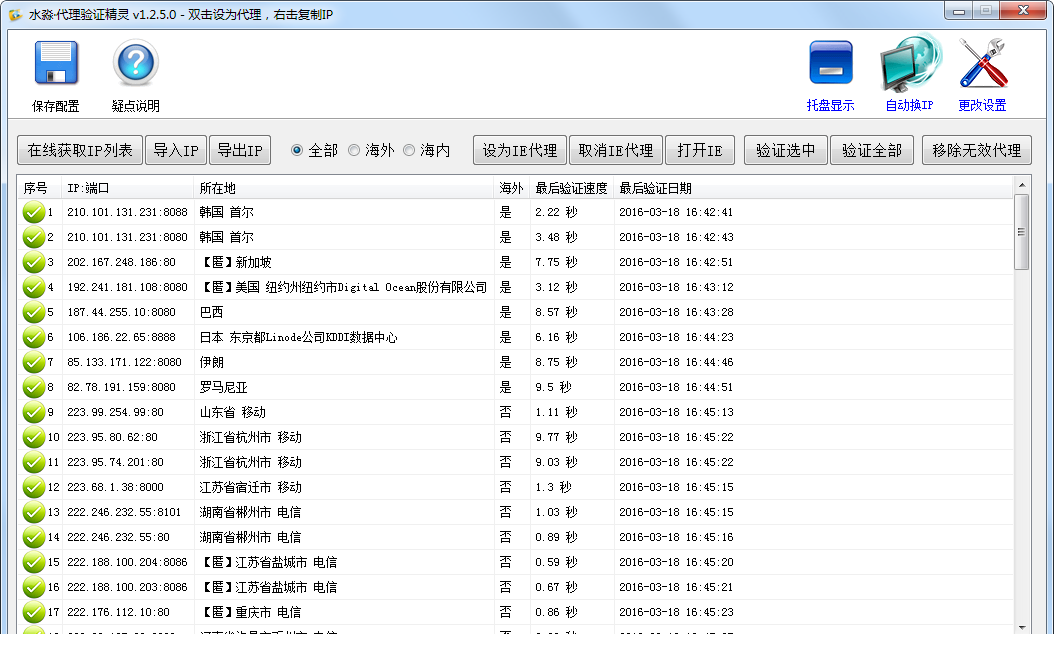Click green check icon of row 17
Screen dimensions: 1054x657
pyautogui.click(x=34, y=612)
